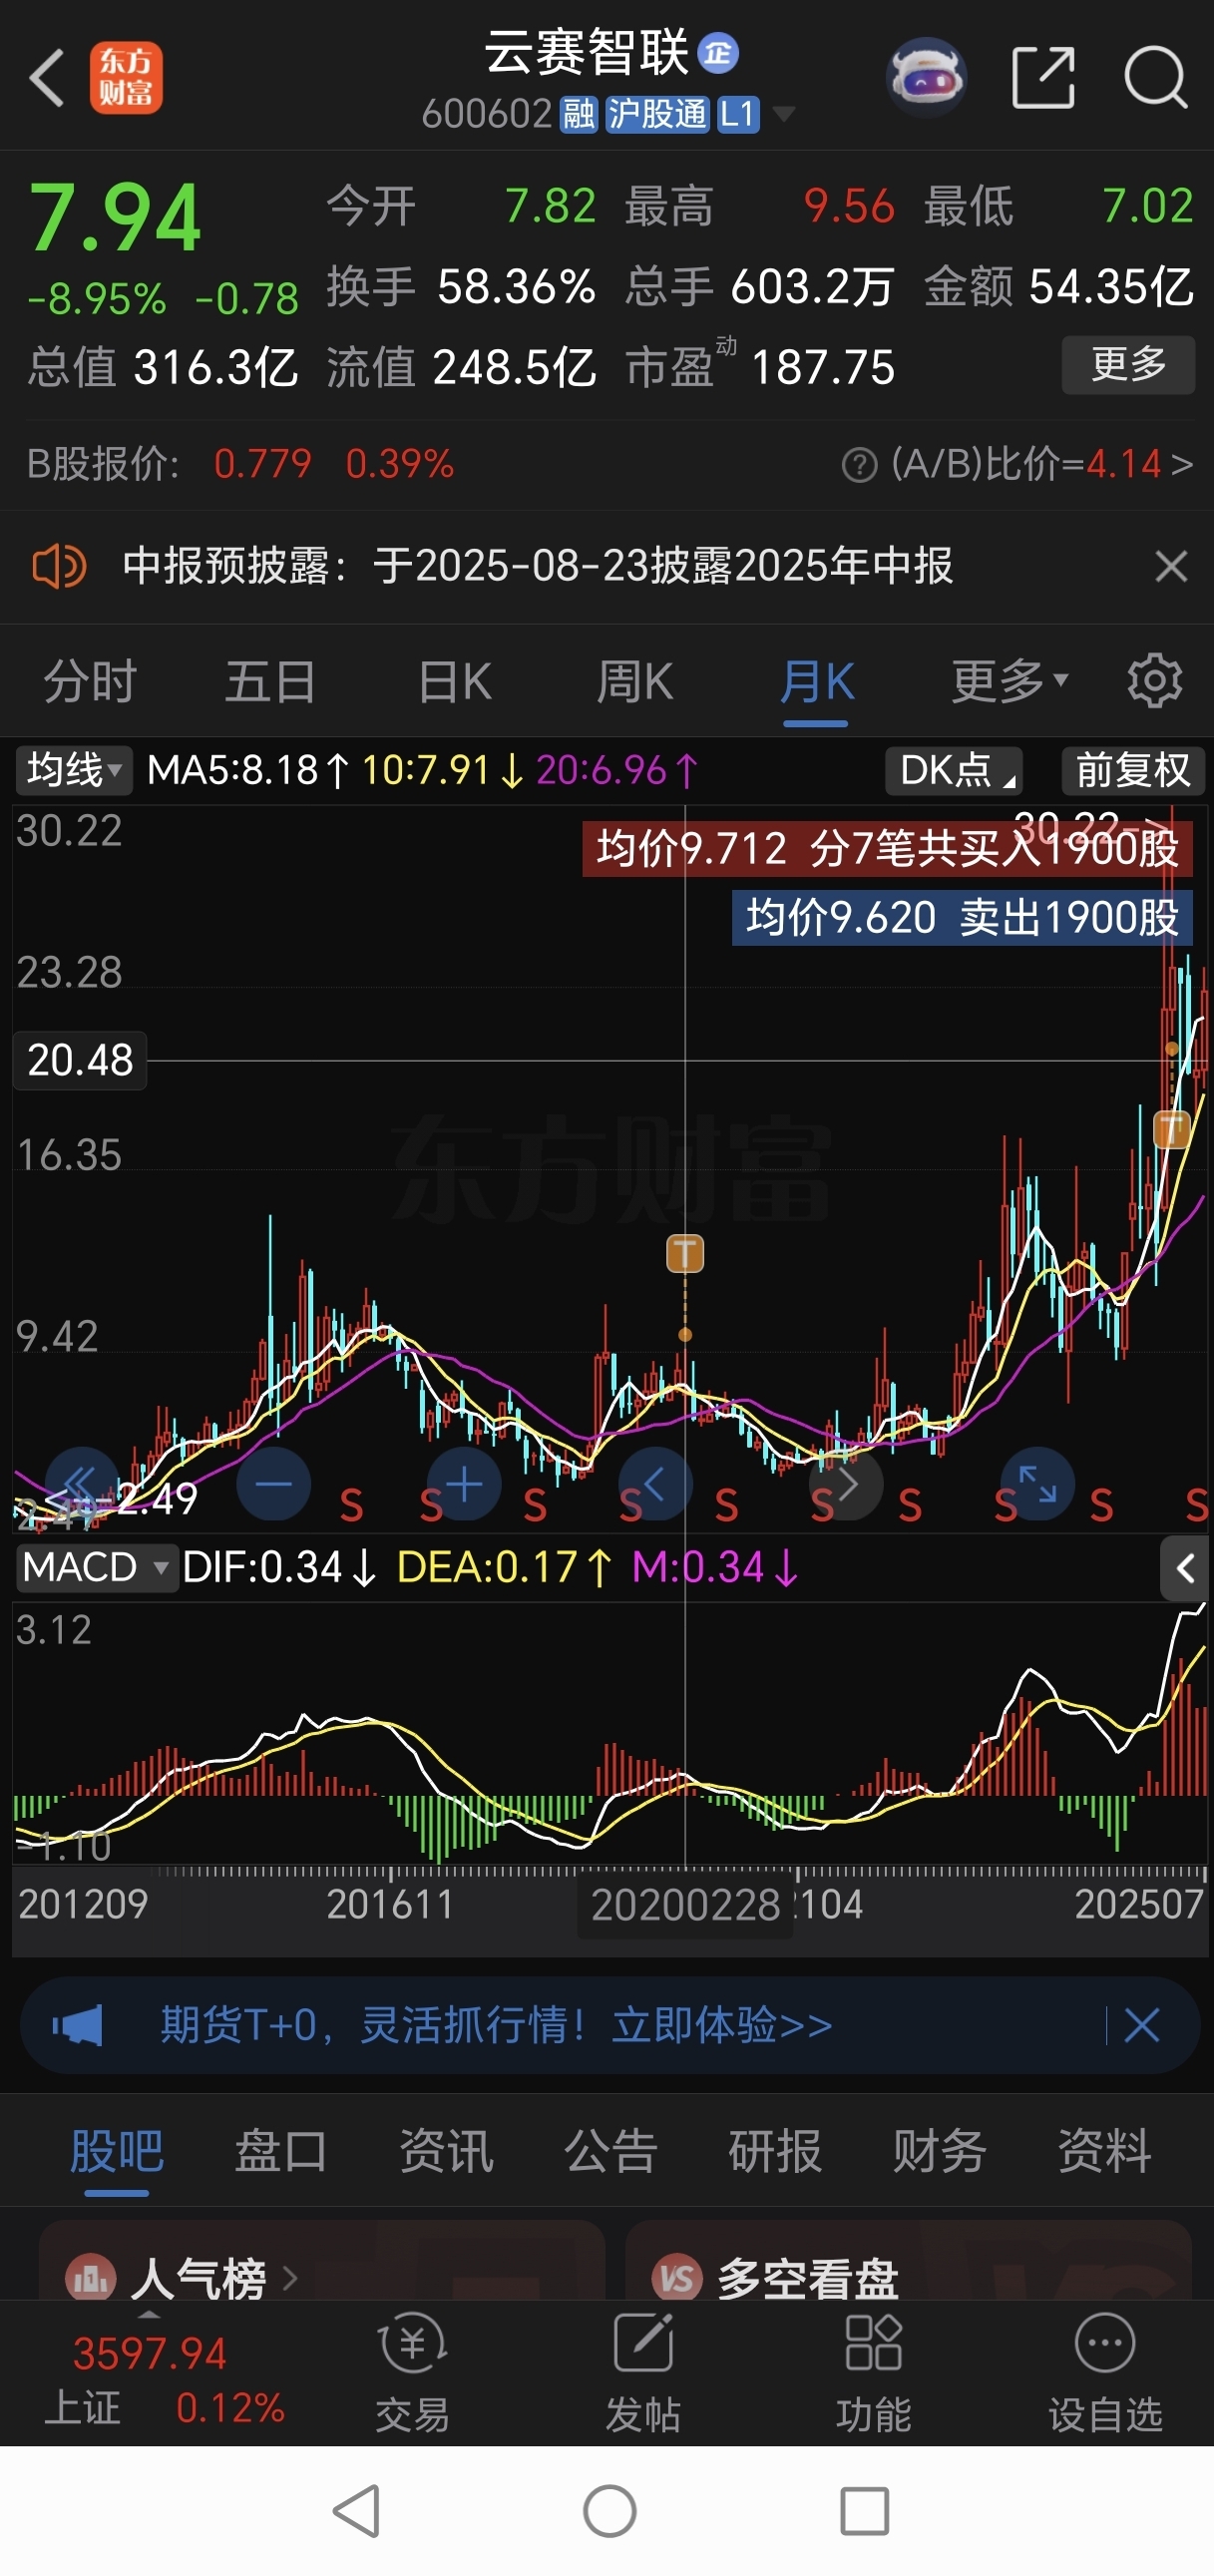
Task: Zoom in chart with plus button
Action: coord(464,1484)
